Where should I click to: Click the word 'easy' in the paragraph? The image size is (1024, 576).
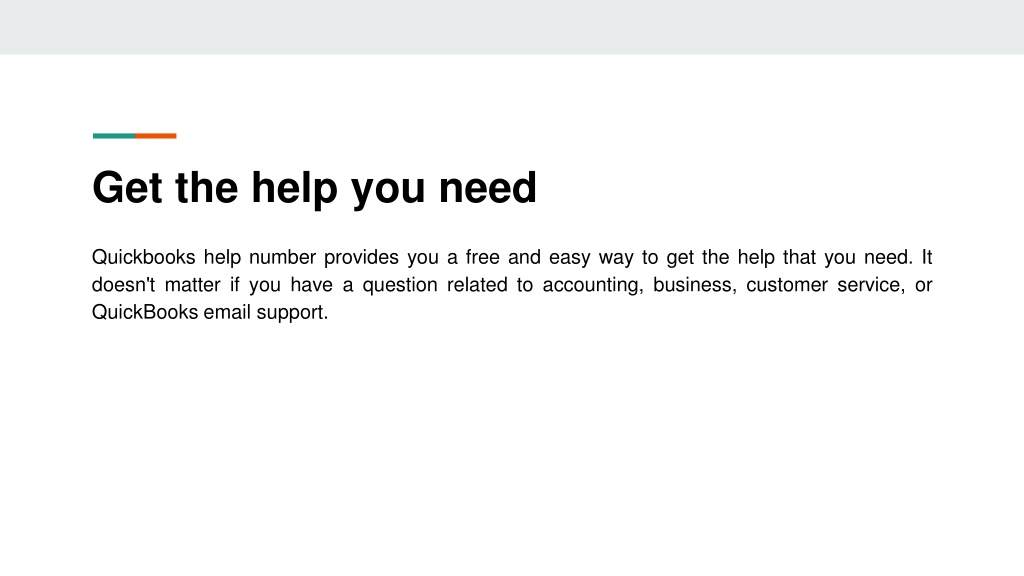click(569, 258)
